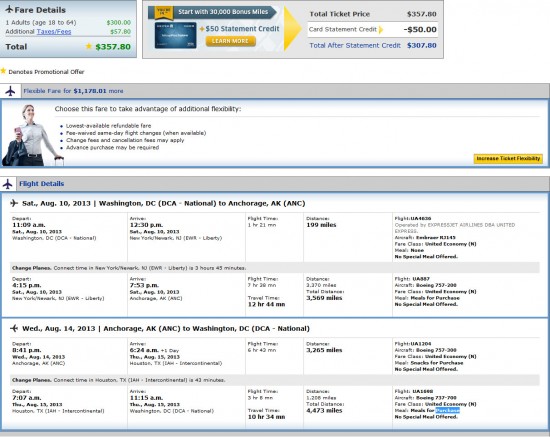550x437 pixels.
Task: Click the Wed., Aug. 14, 2013 Anchorage to Washington heading
Action: pyautogui.click(x=166, y=328)
